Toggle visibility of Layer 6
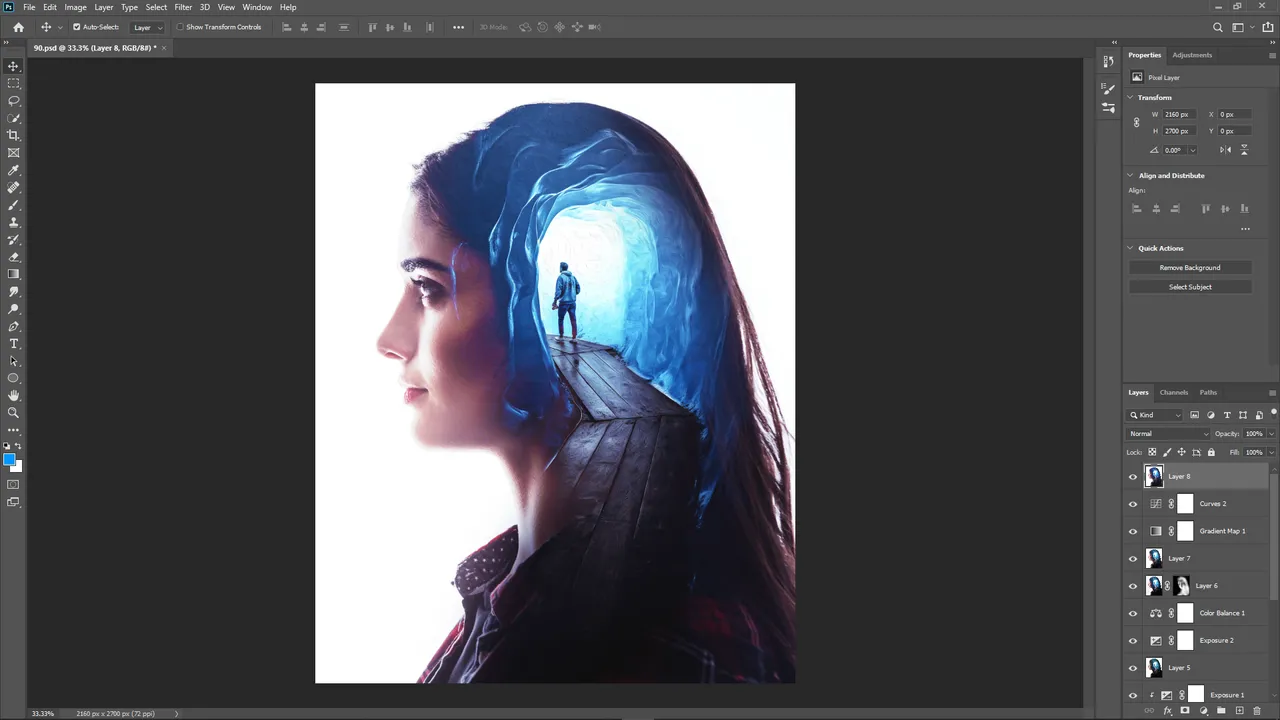 [1133, 586]
